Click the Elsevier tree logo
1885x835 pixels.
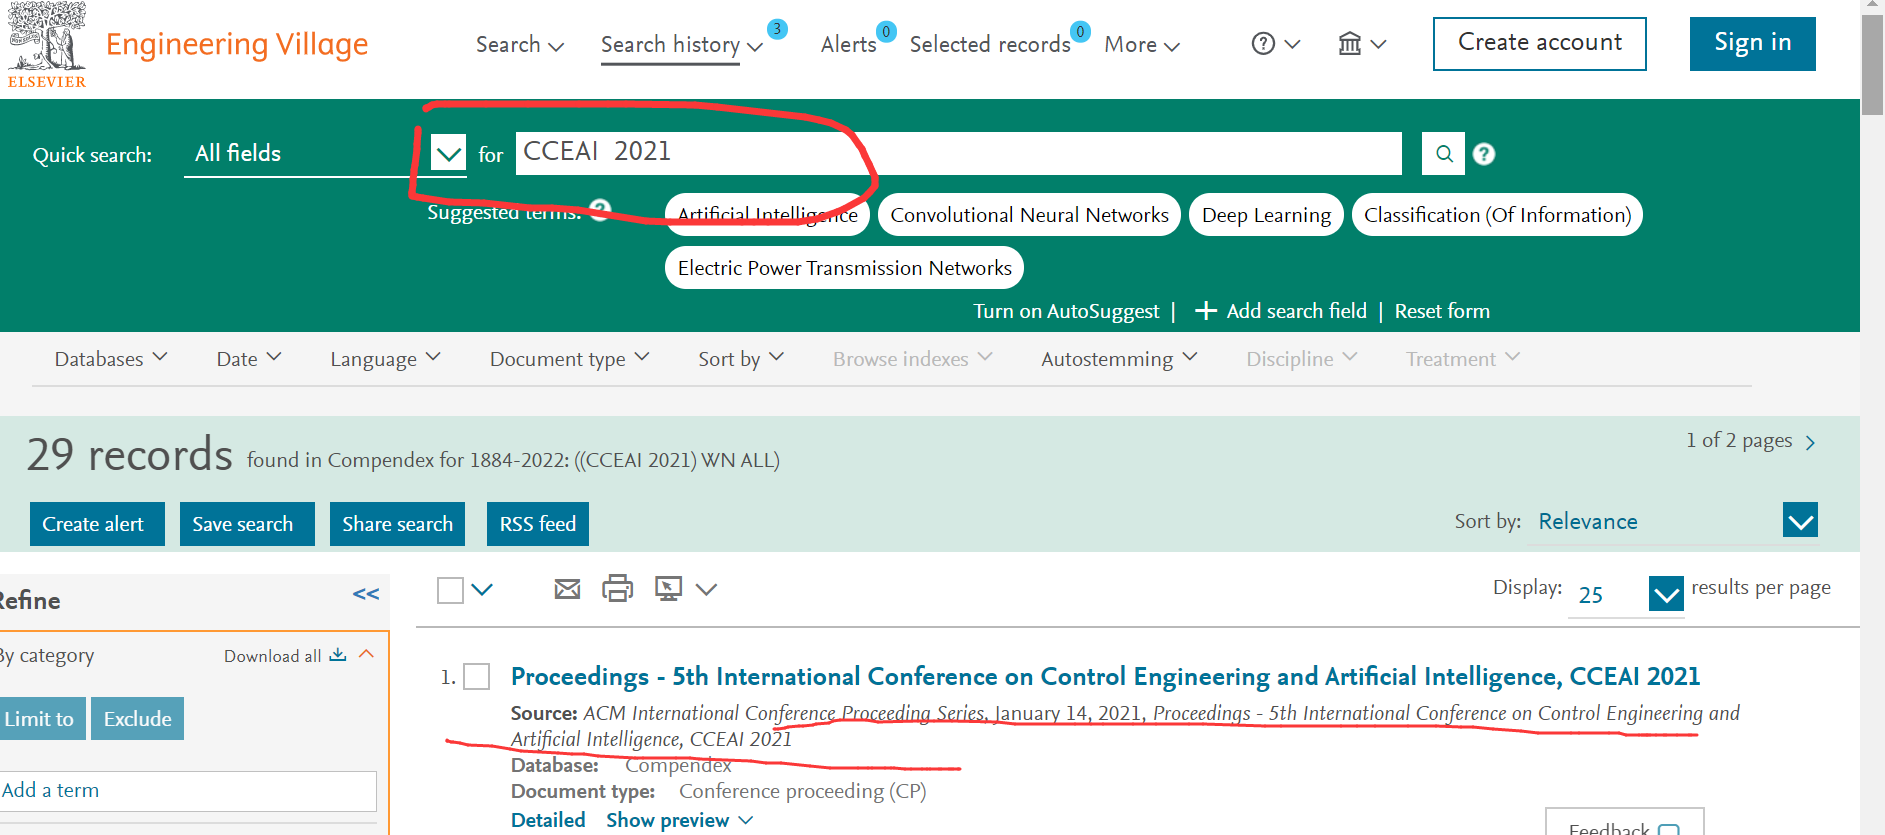[47, 44]
